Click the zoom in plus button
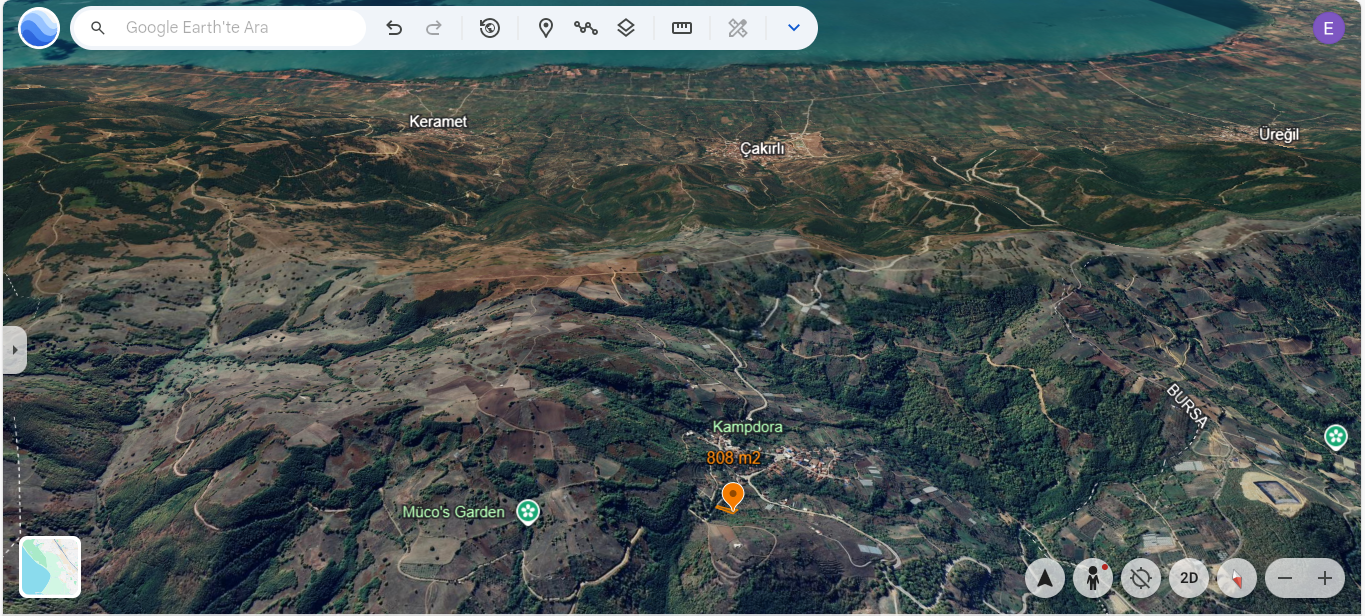This screenshot has height=616, width=1365. pyautogui.click(x=1325, y=578)
